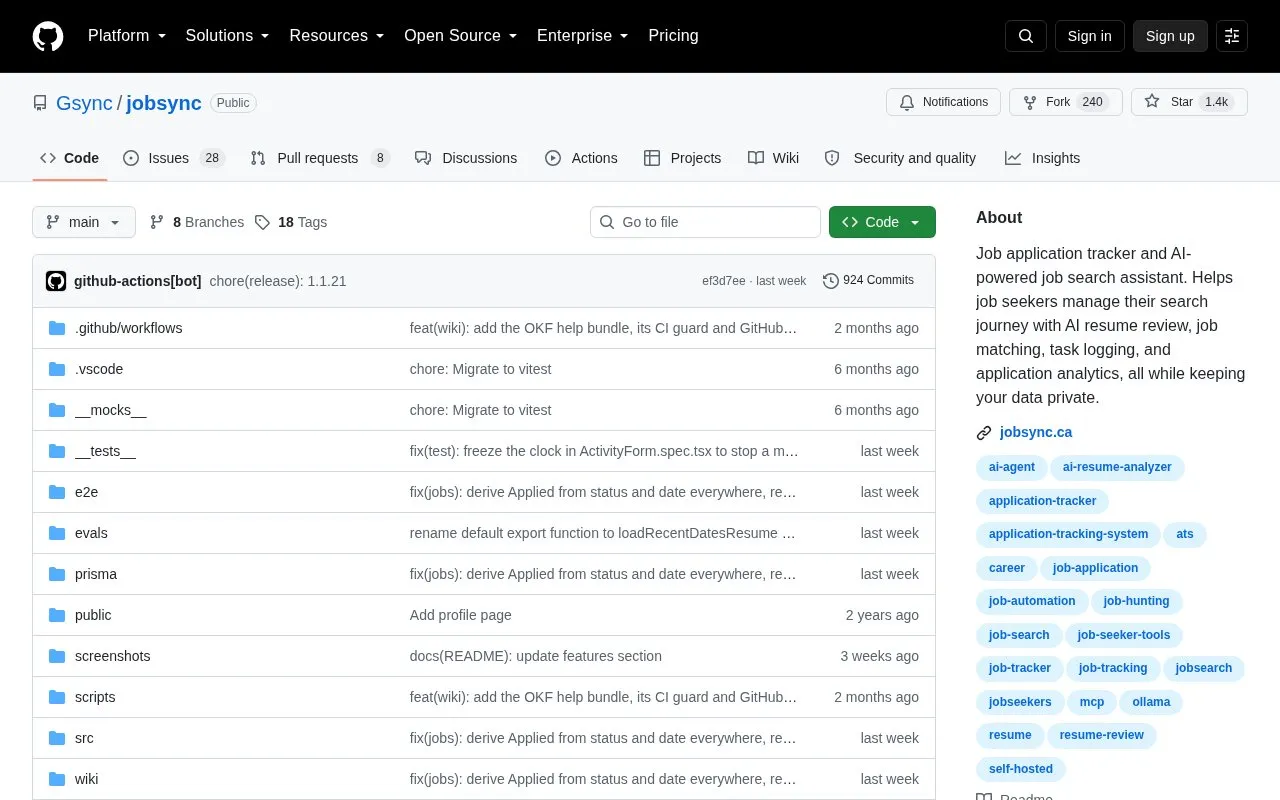Click the repository book icon beside Gsync
The width and height of the screenshot is (1280, 800).
[40, 103]
